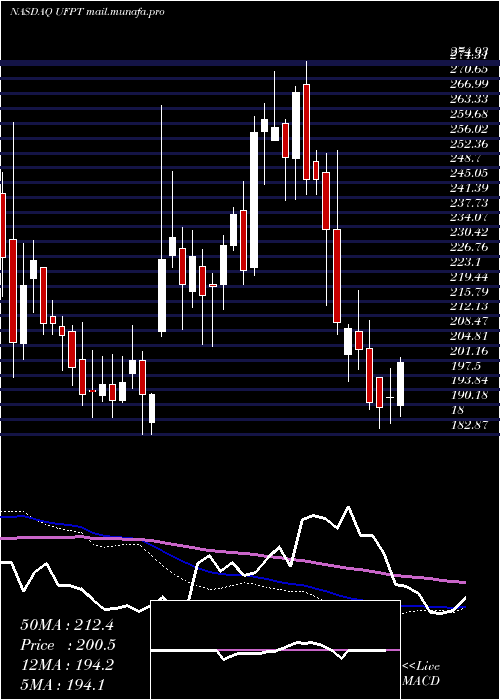Click the 252.36 price axis label

[468, 143]
